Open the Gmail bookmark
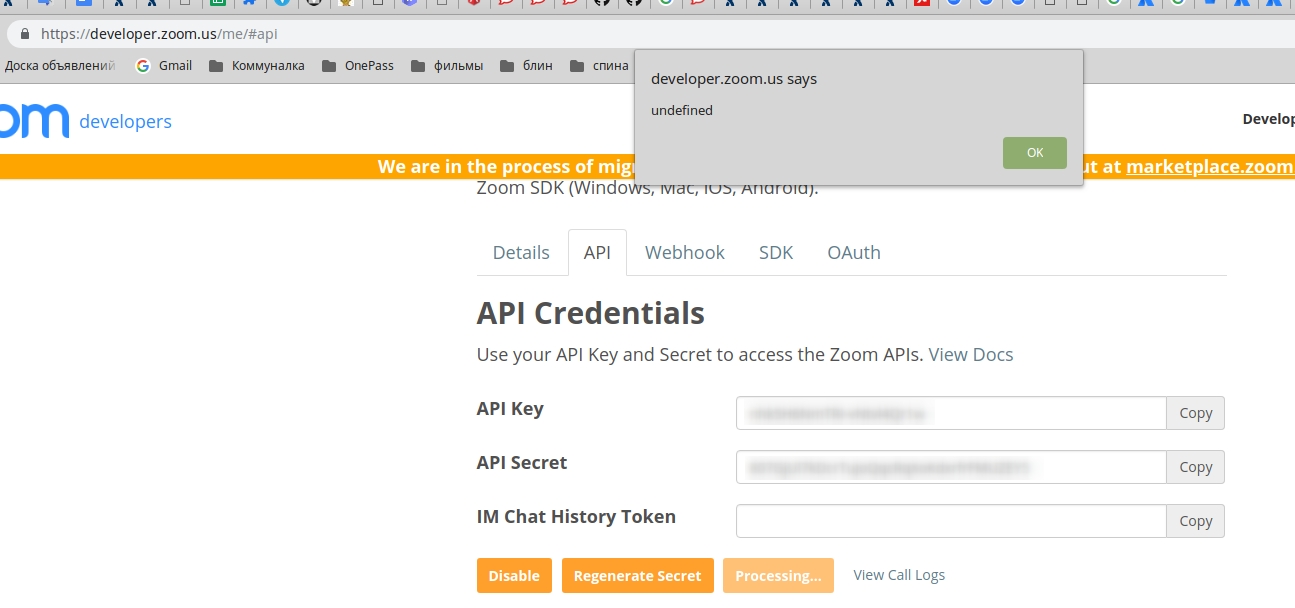The image size is (1295, 608). (164, 66)
